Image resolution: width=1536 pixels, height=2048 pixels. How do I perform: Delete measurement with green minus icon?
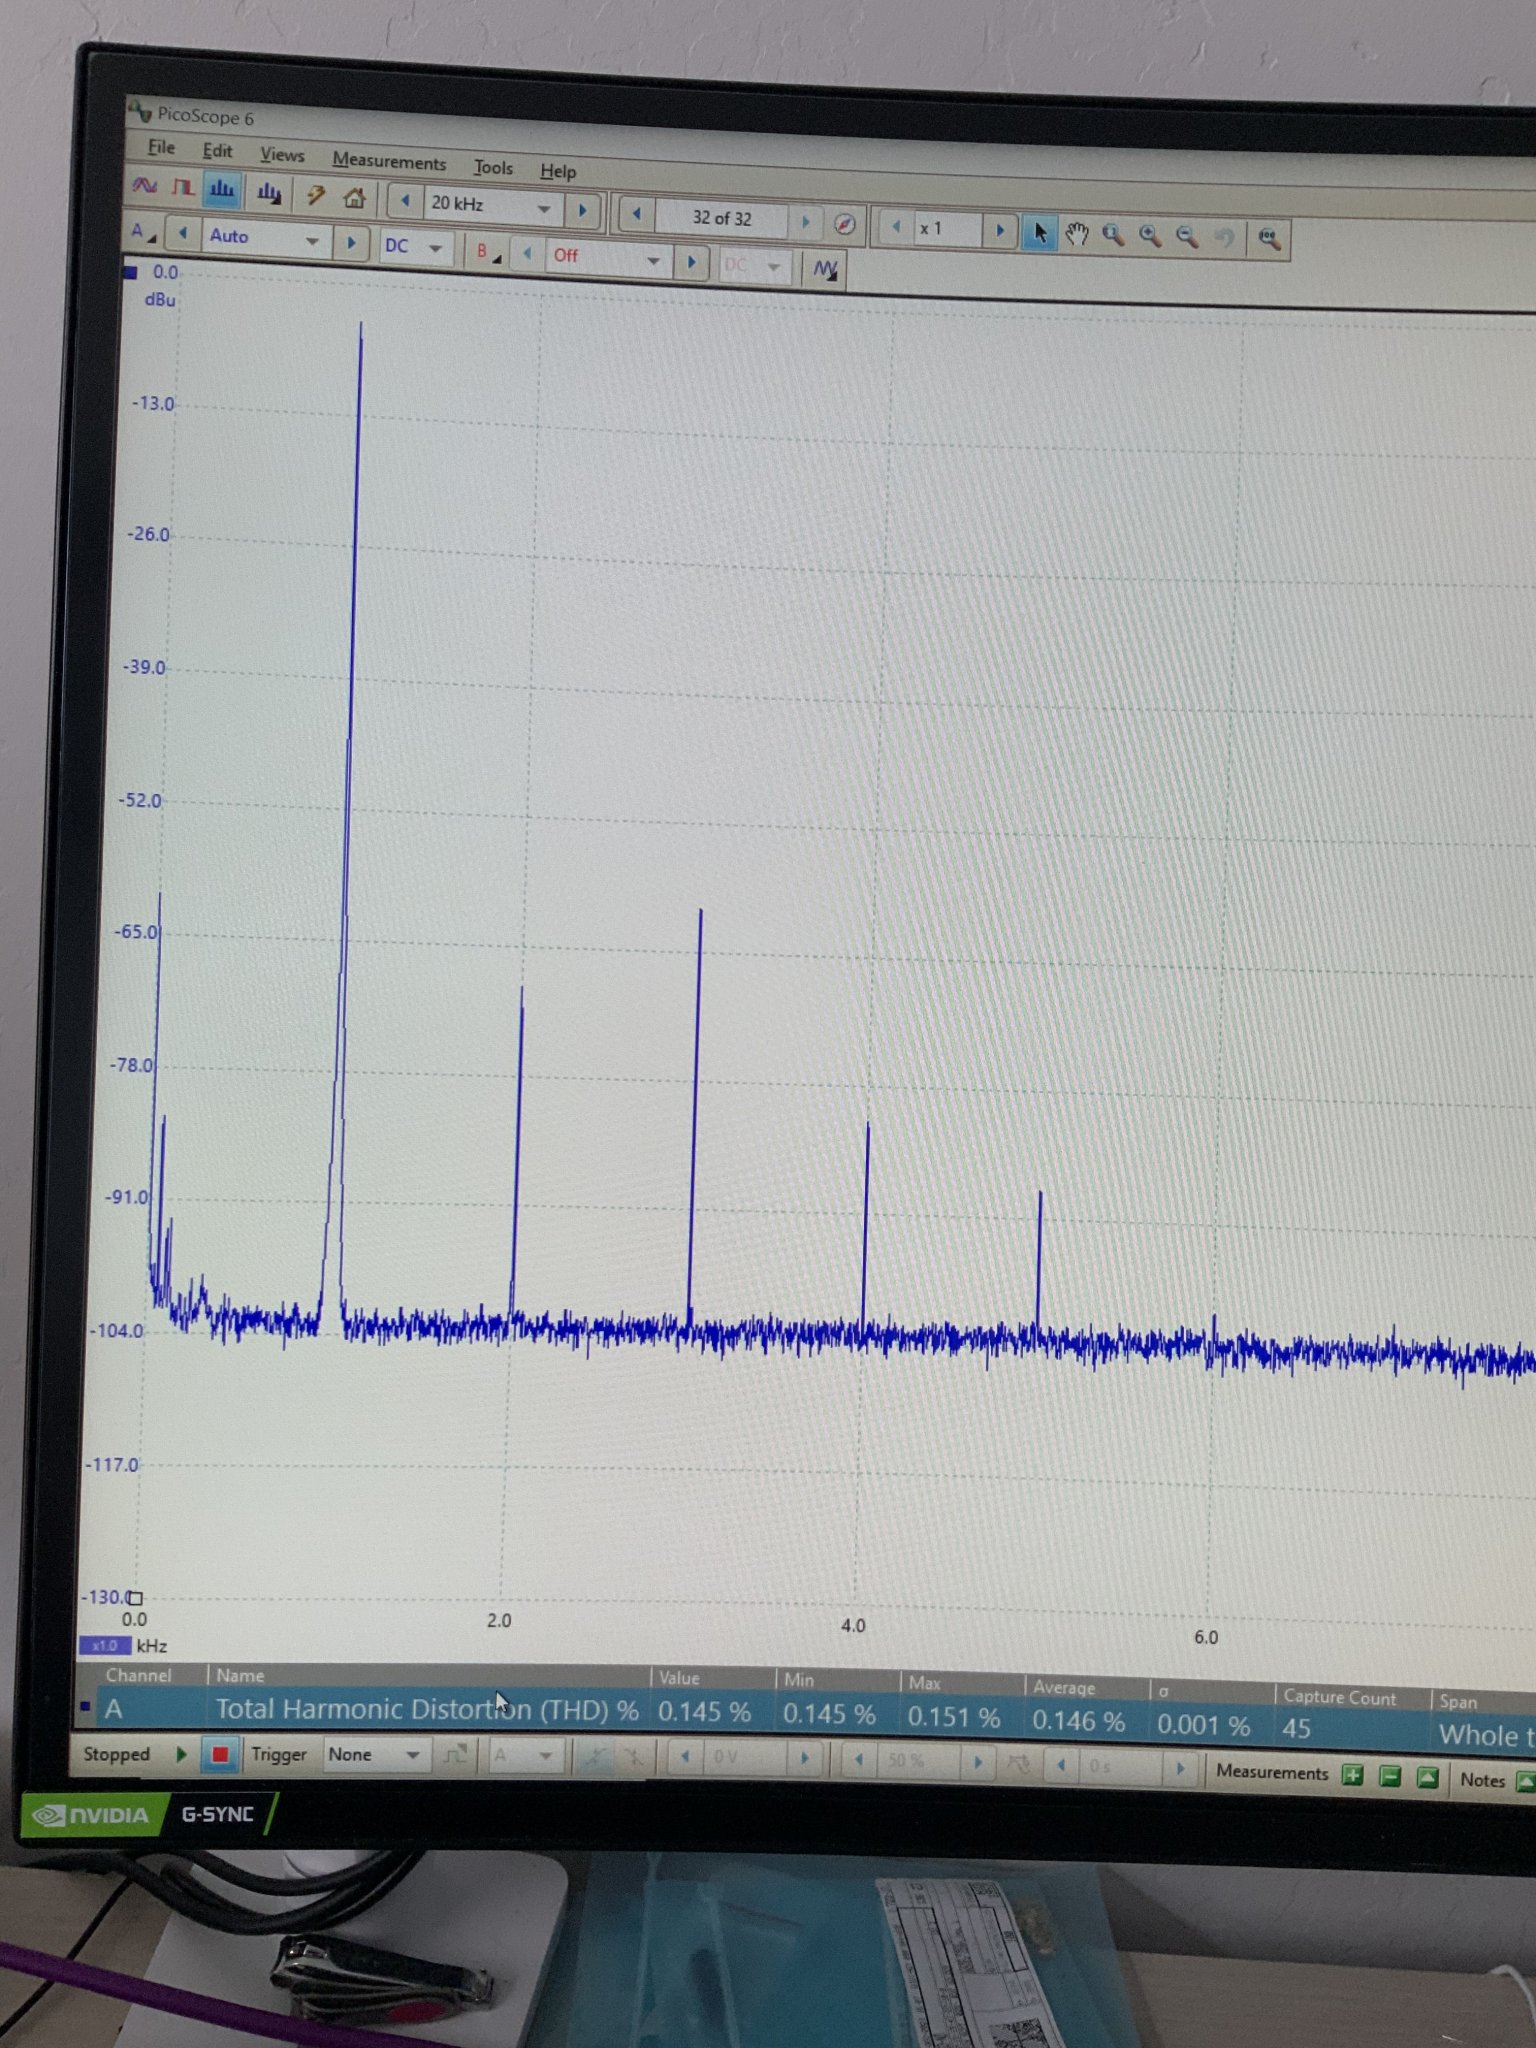pos(1390,1777)
